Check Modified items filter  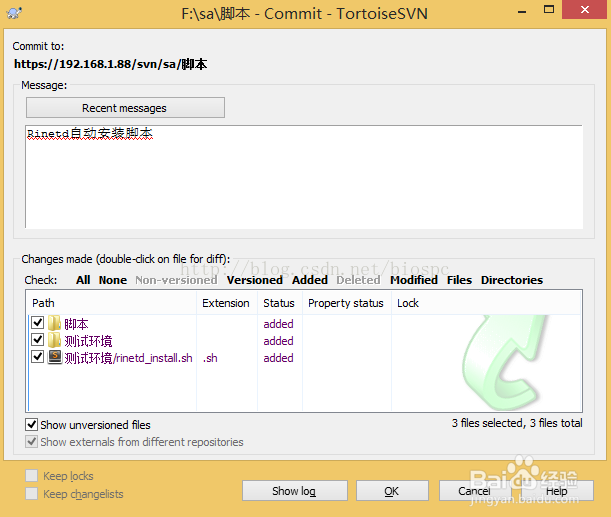[x=414, y=280]
